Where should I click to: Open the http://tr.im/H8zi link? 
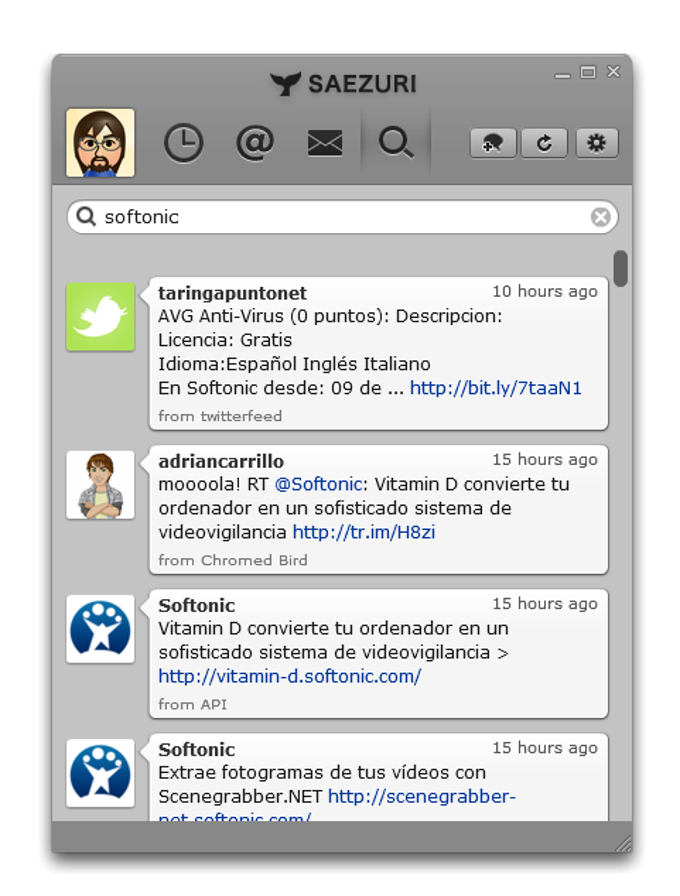[364, 532]
